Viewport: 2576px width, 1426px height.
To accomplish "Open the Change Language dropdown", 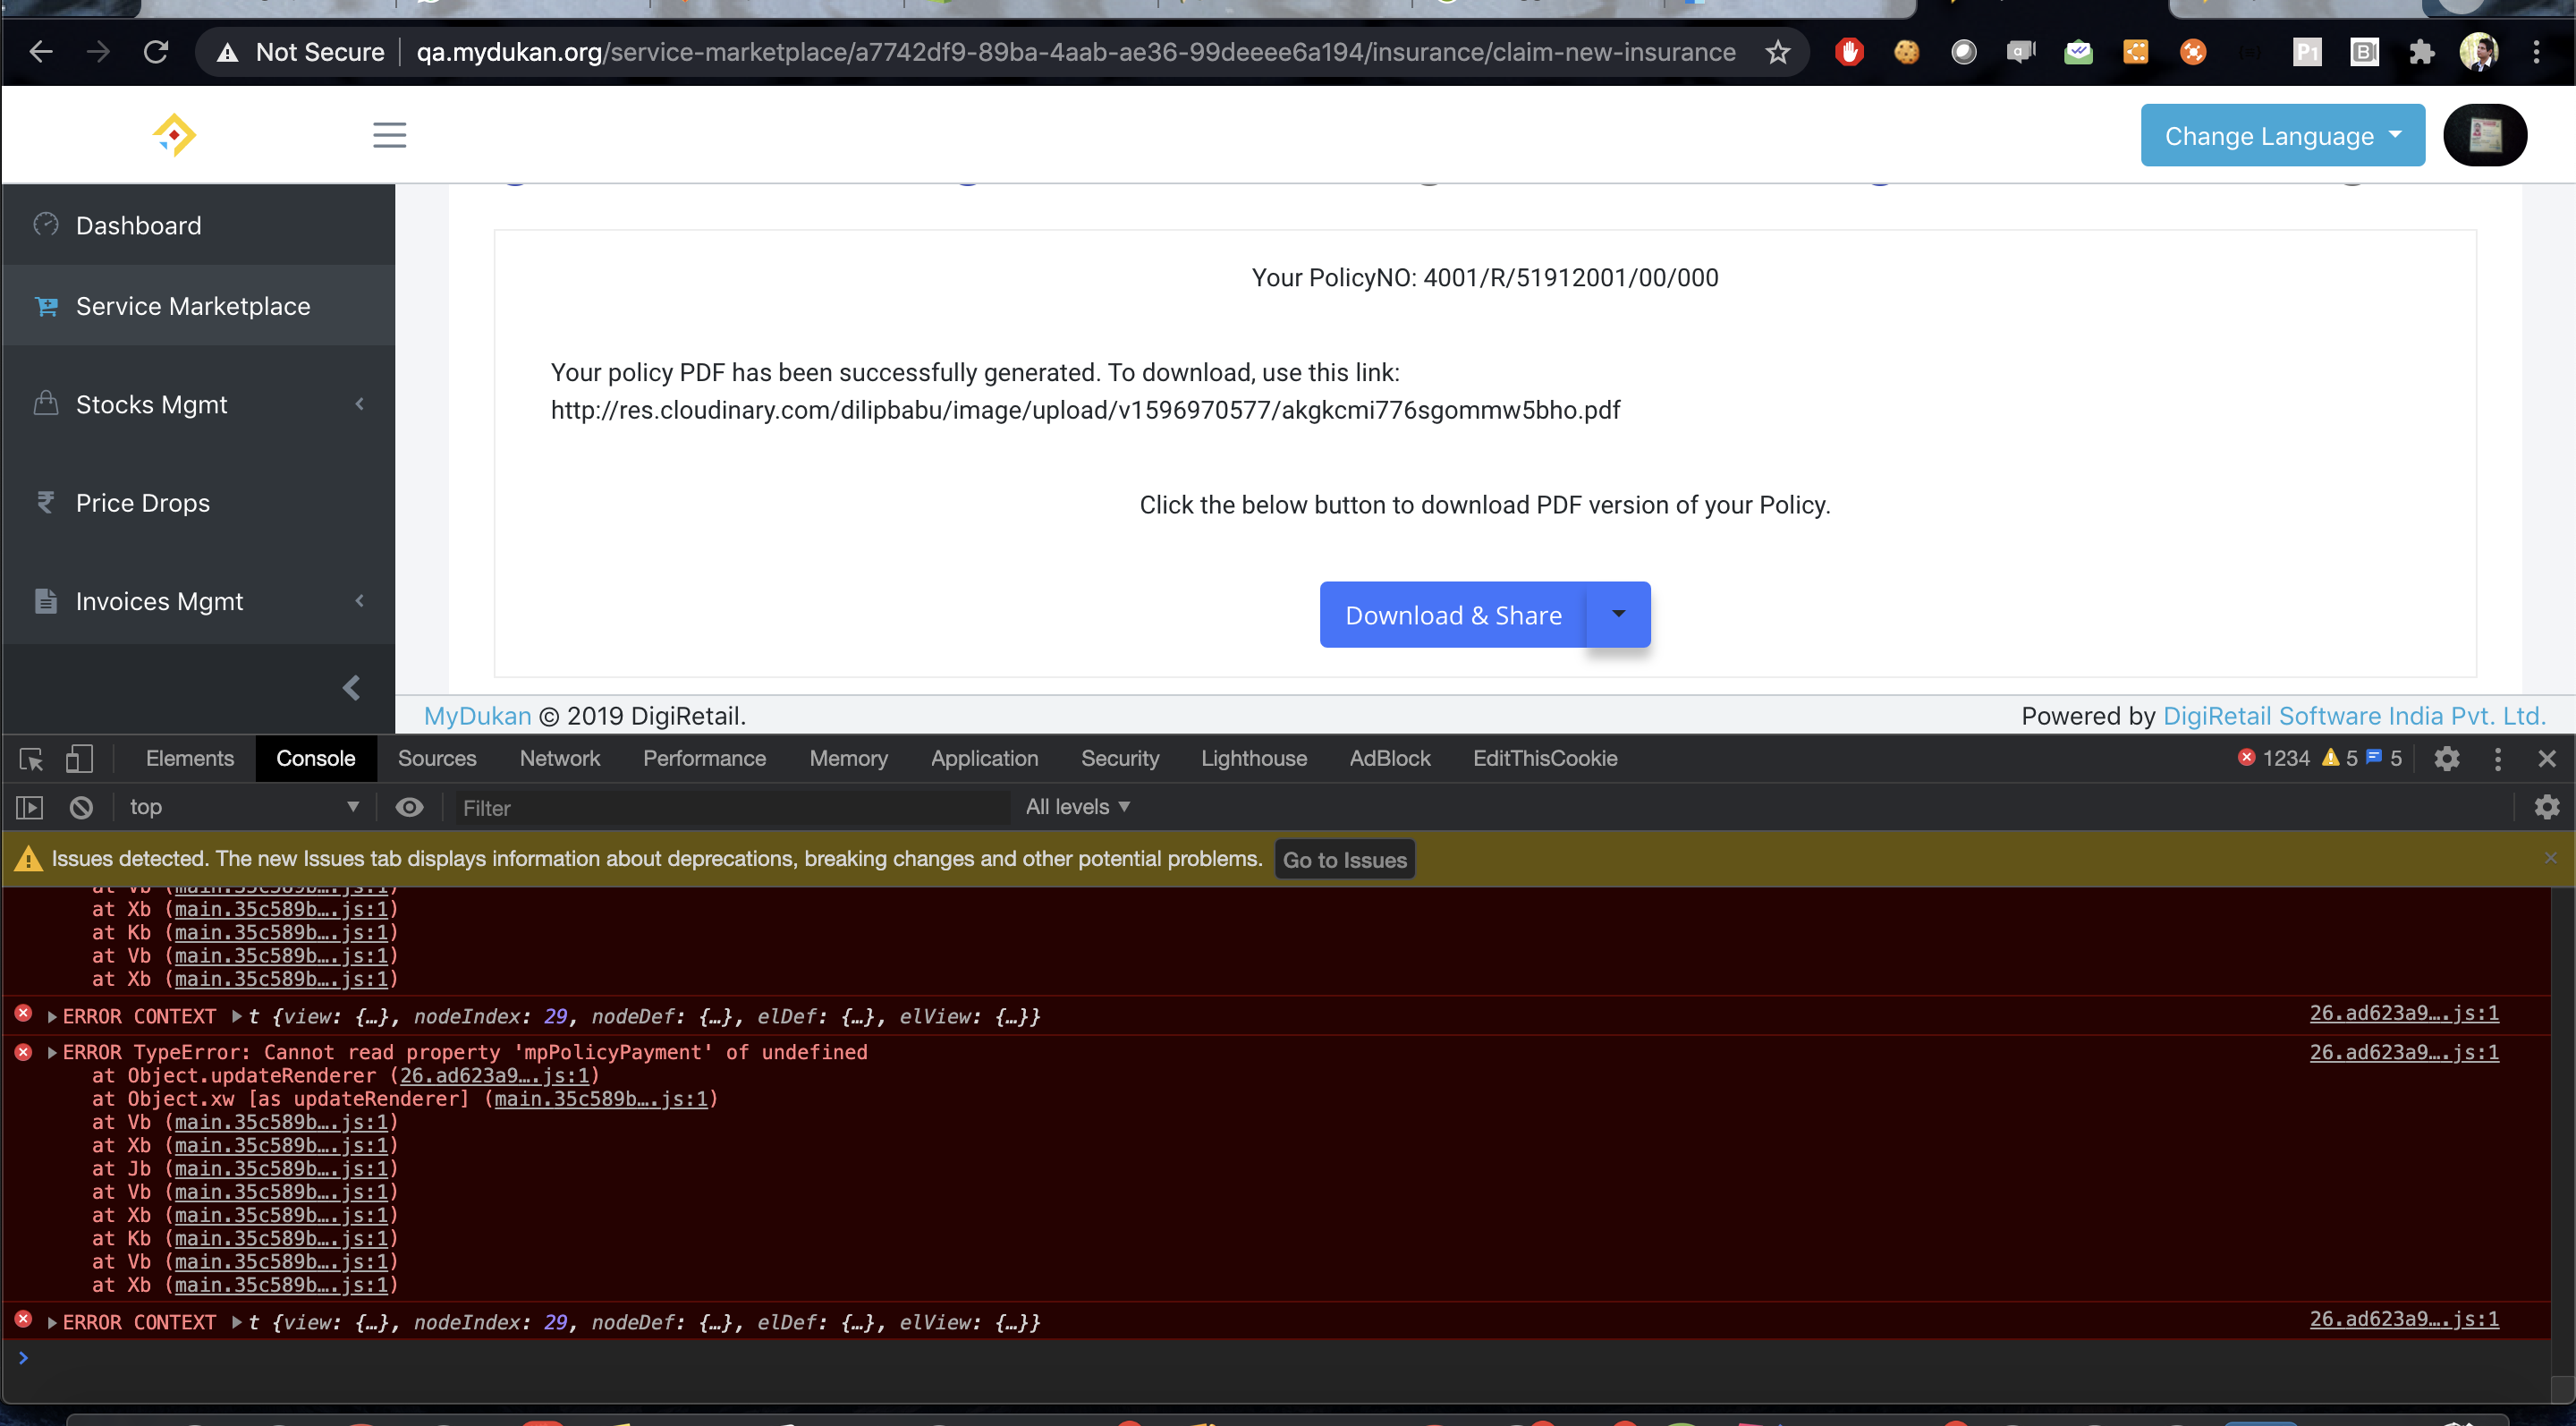I will pos(2282,136).
